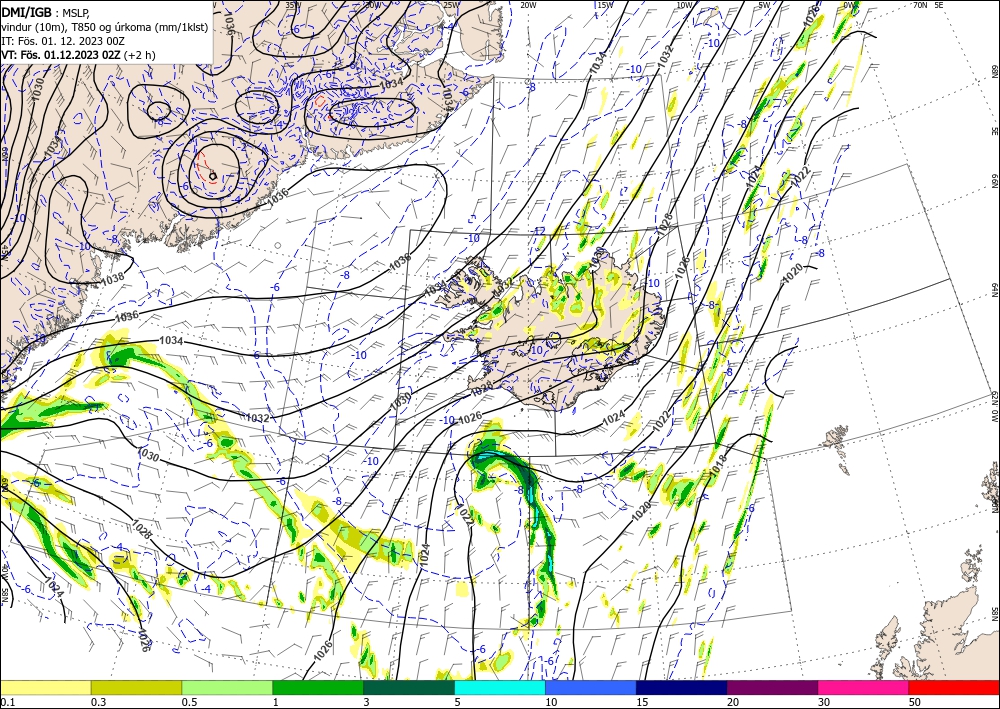Image resolution: width=1000 pixels, height=709 pixels.
Task: Click the "0.3" legend value
Action: [98, 702]
